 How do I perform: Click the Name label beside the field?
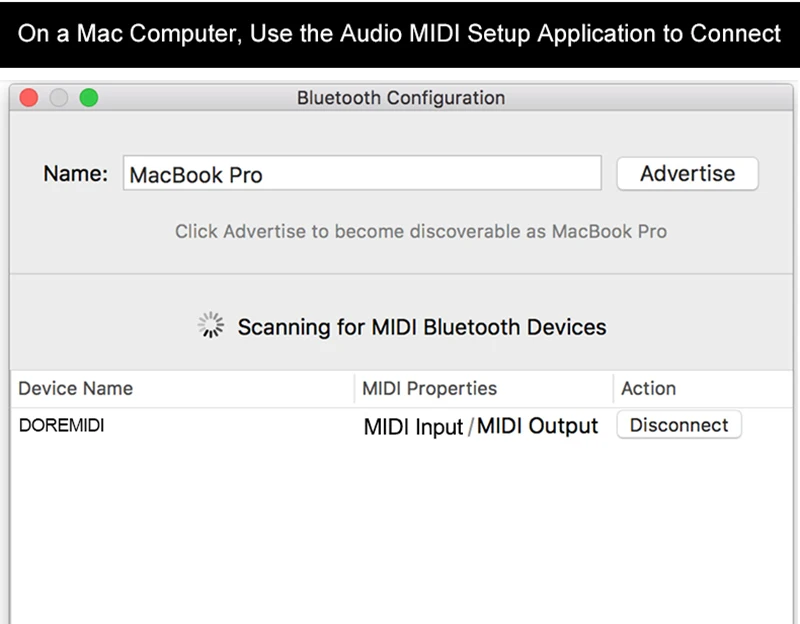click(x=75, y=174)
